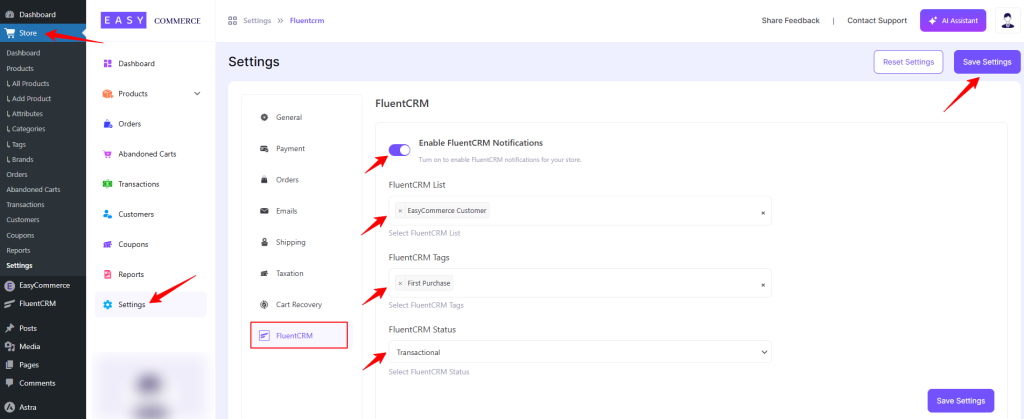Click bottom Save Settings button

(x=961, y=401)
